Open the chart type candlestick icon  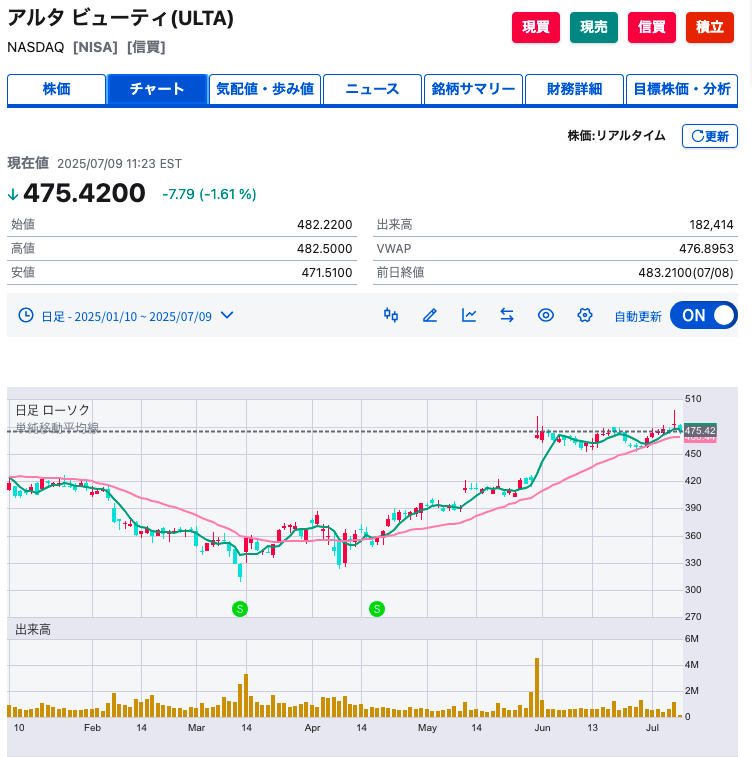(x=391, y=316)
